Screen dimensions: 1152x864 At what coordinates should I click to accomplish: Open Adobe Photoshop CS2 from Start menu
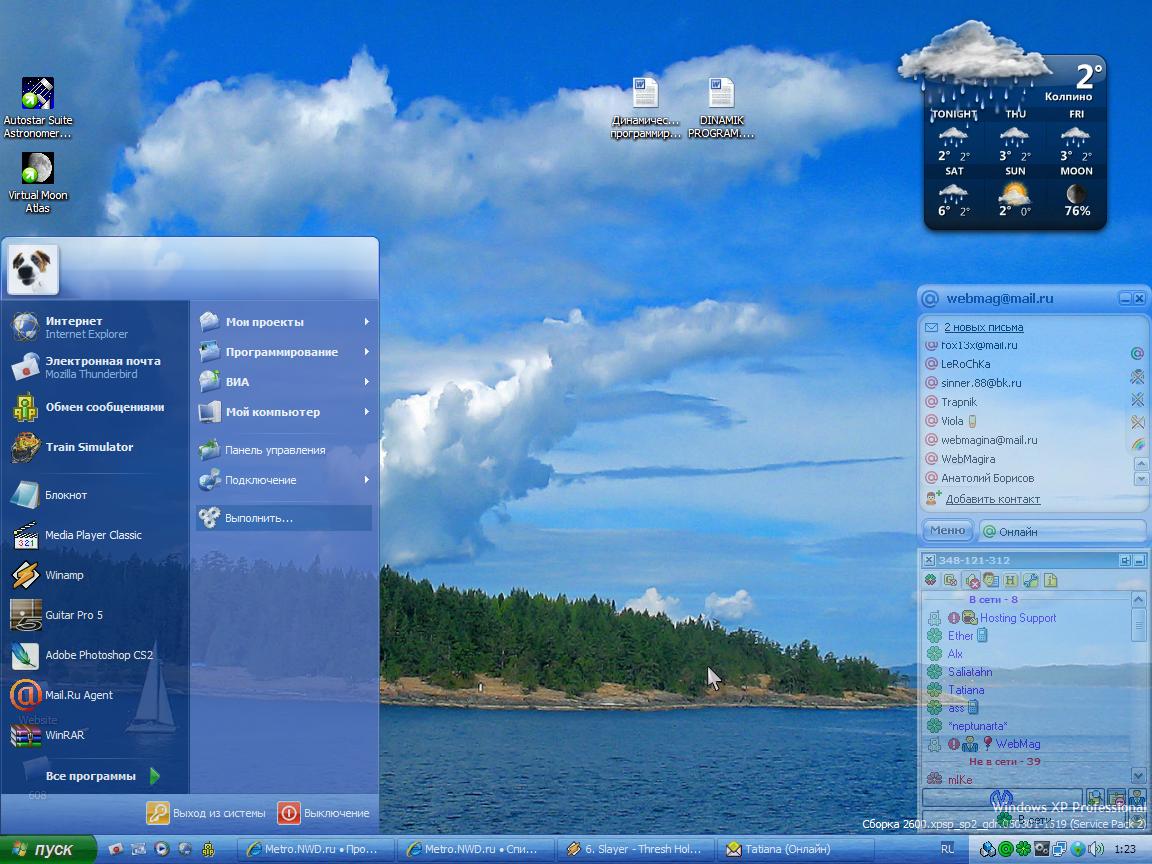click(98, 655)
